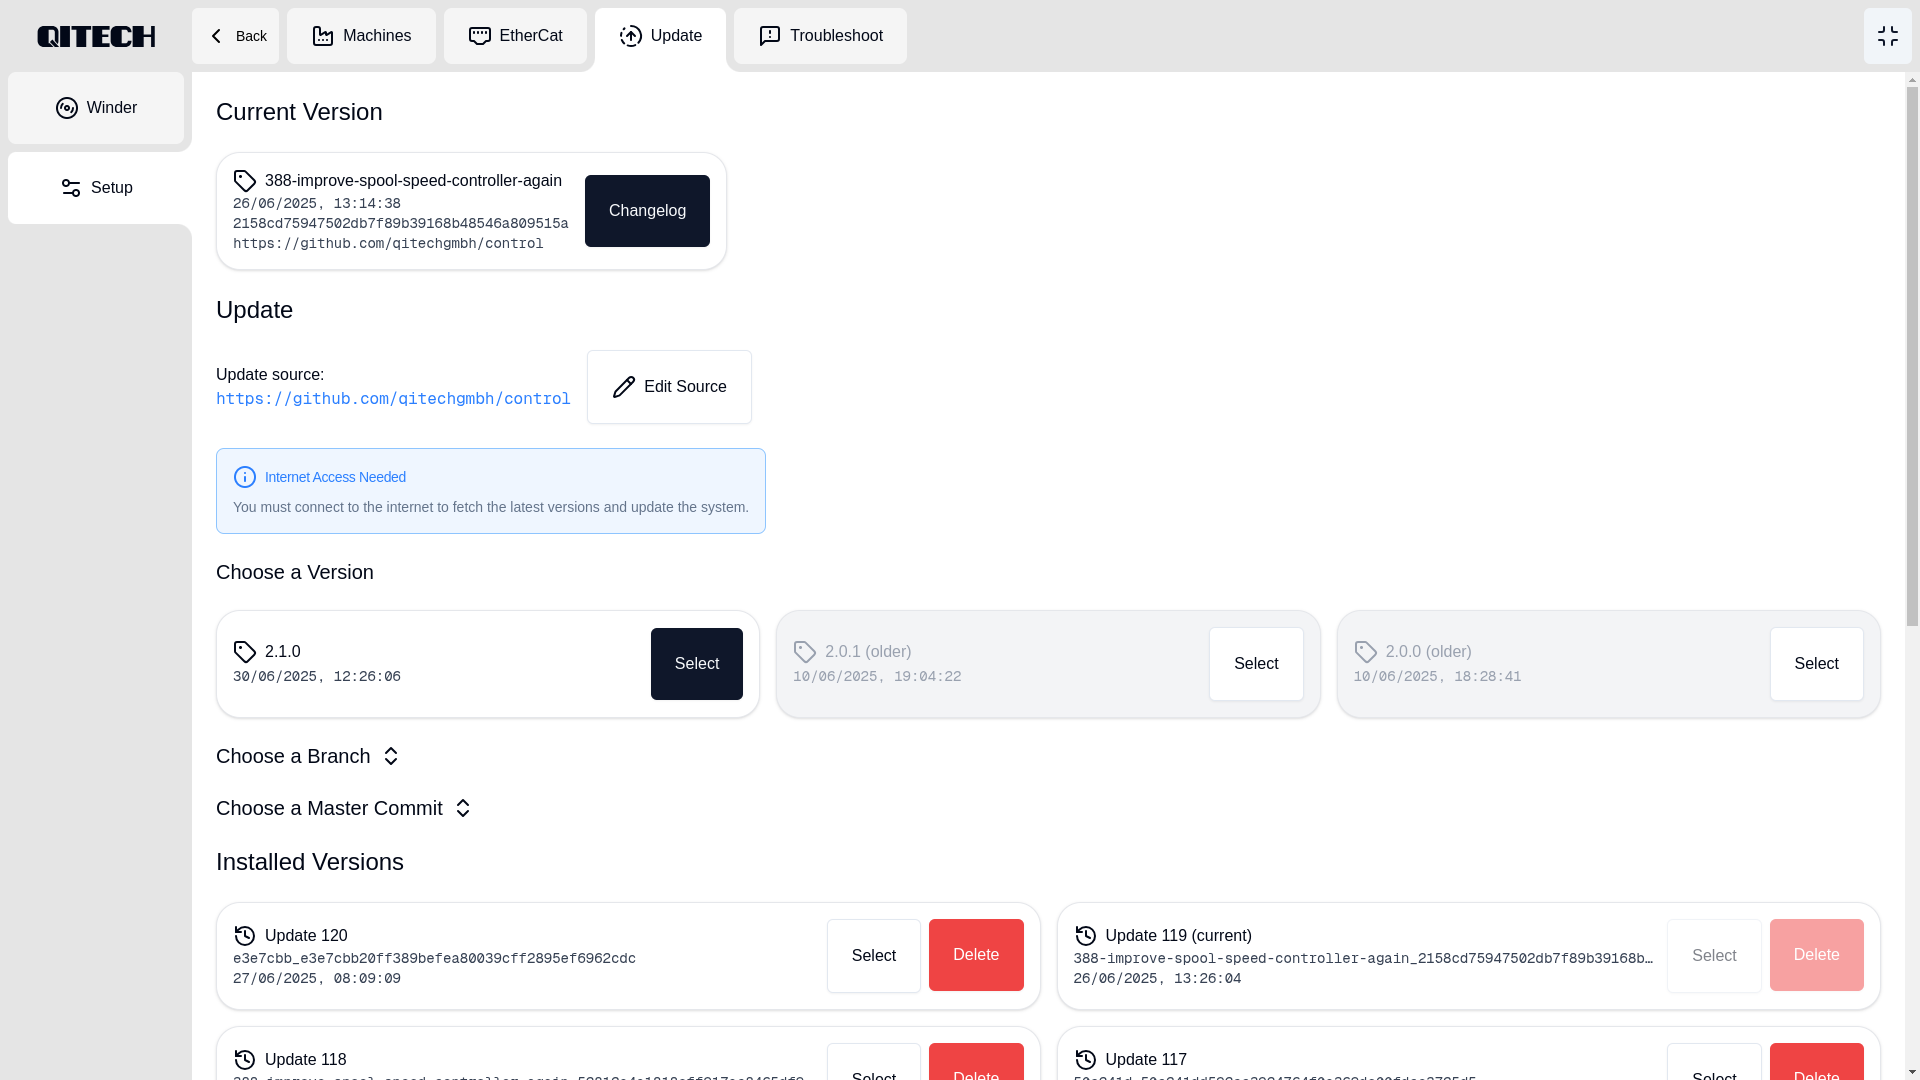Click the 26/06/2025, 13:14:38 timestamp
The image size is (1920, 1080).
coord(317,204)
